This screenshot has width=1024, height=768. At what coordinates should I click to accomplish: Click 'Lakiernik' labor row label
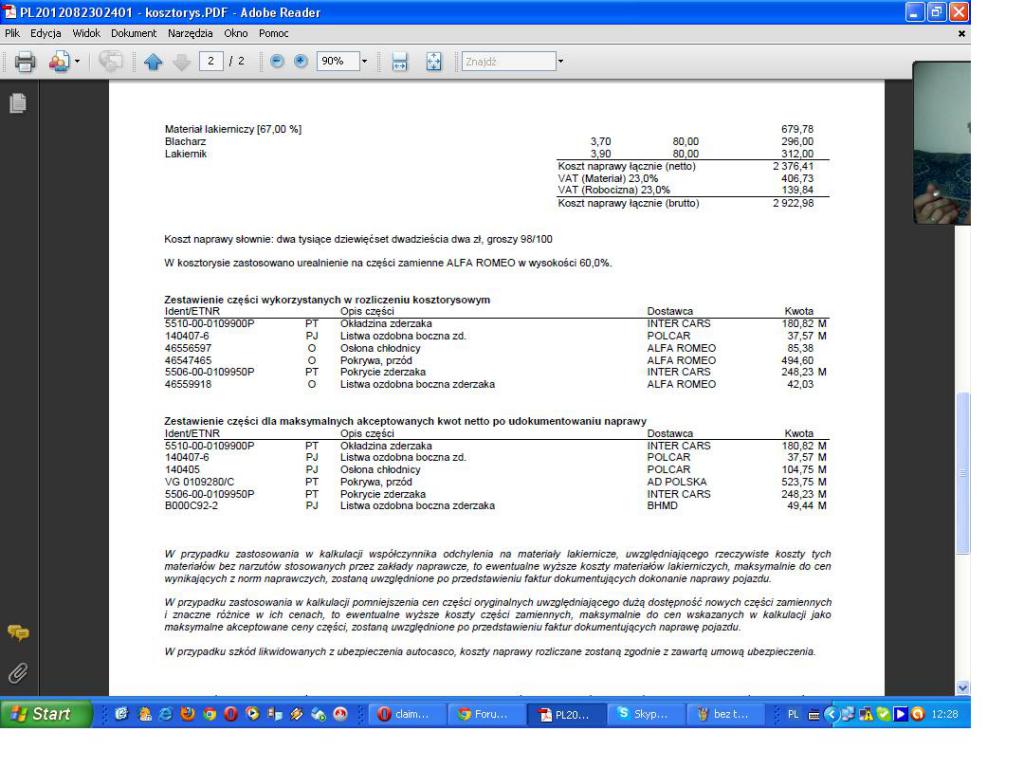coord(185,154)
